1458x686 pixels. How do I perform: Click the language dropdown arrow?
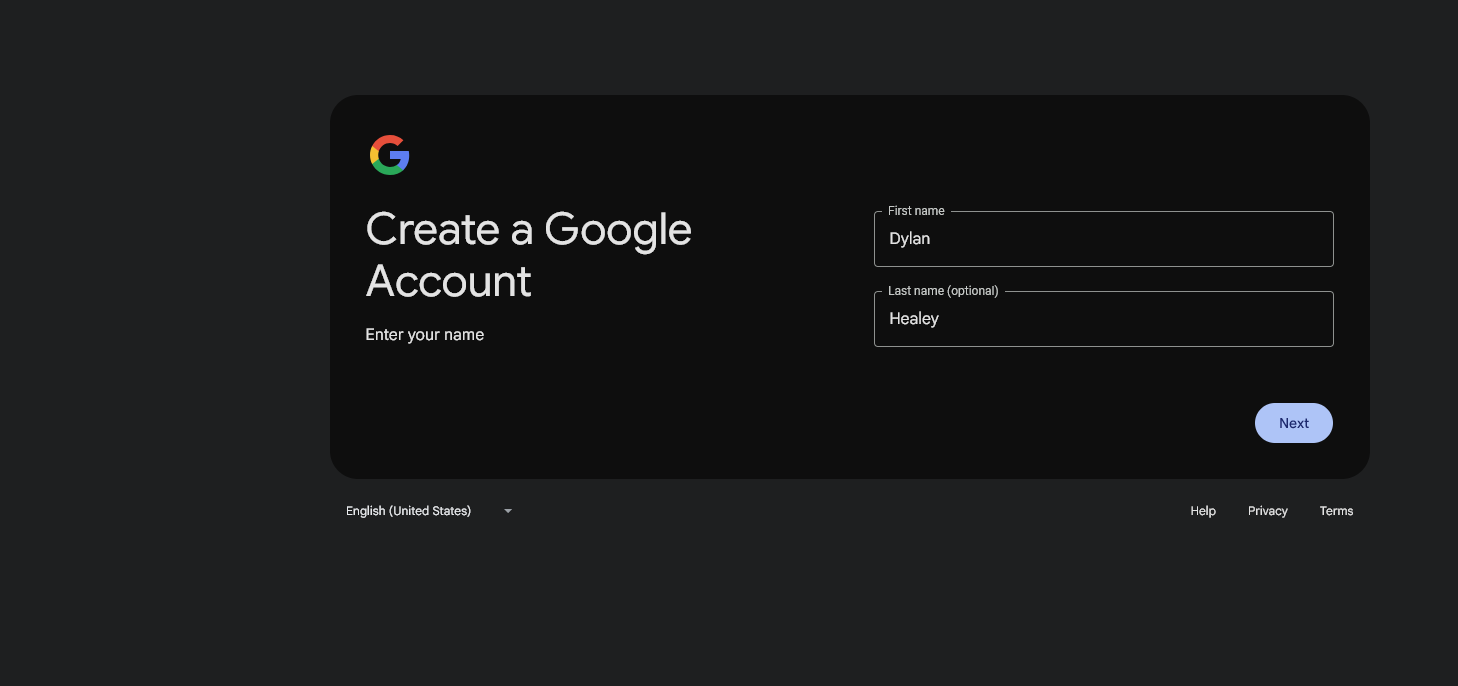(508, 511)
